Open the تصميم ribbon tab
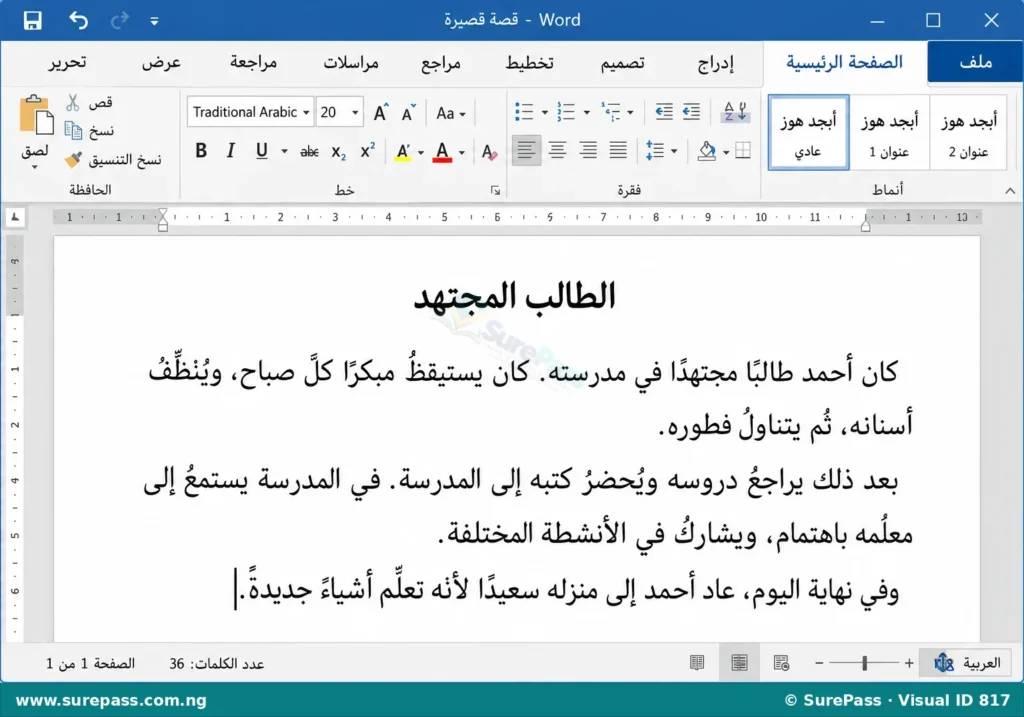The height and width of the screenshot is (717, 1024). pyautogui.click(x=622, y=63)
